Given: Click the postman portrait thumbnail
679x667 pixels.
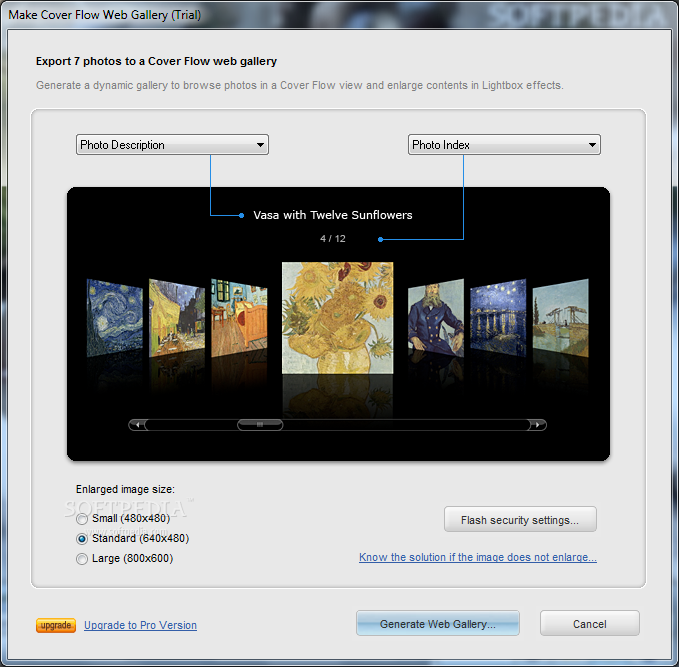Looking at the screenshot, I should tap(436, 318).
